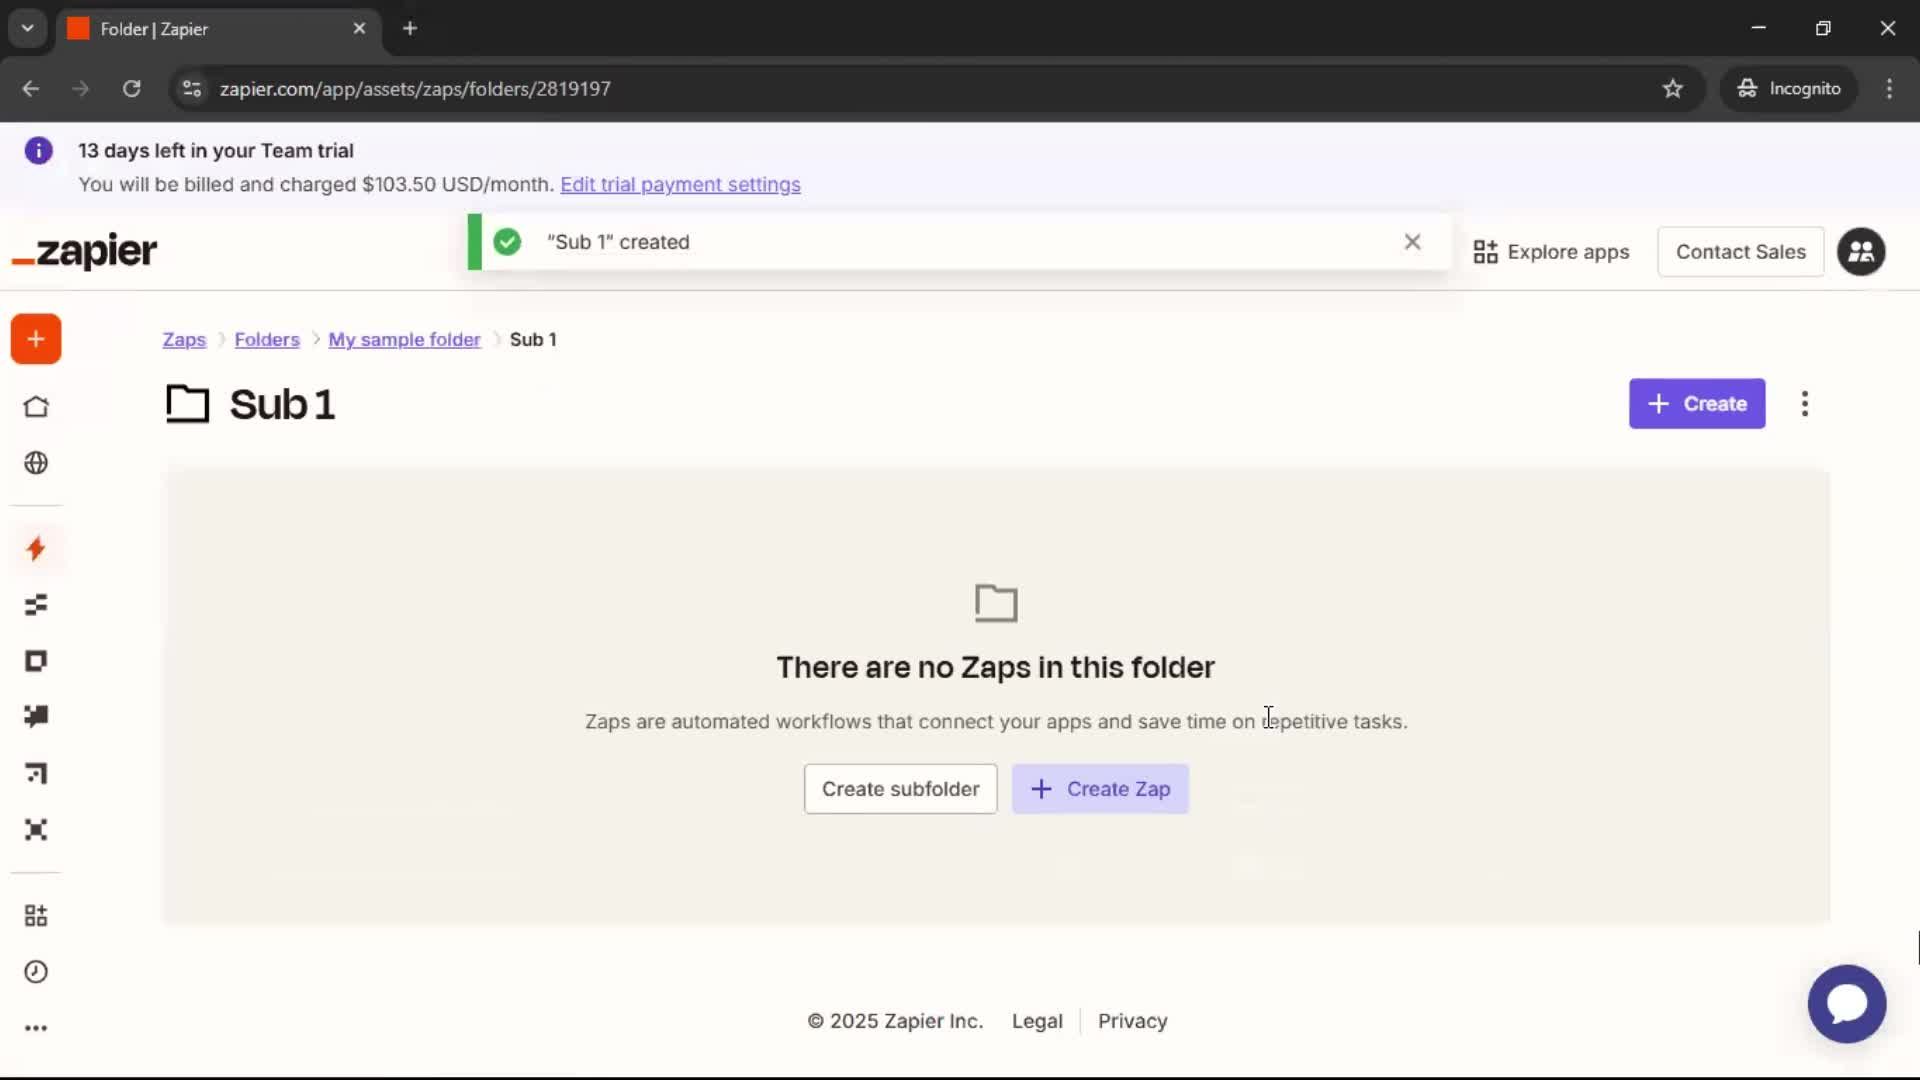Click the Zapier logo
The width and height of the screenshot is (1920, 1080).
(84, 251)
